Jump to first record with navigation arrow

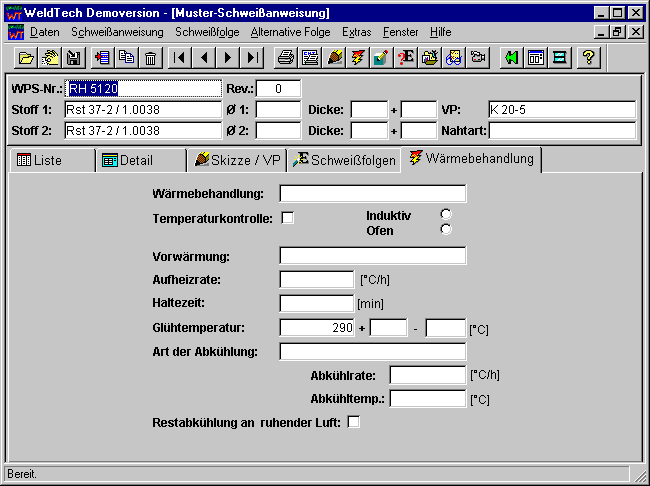180,57
